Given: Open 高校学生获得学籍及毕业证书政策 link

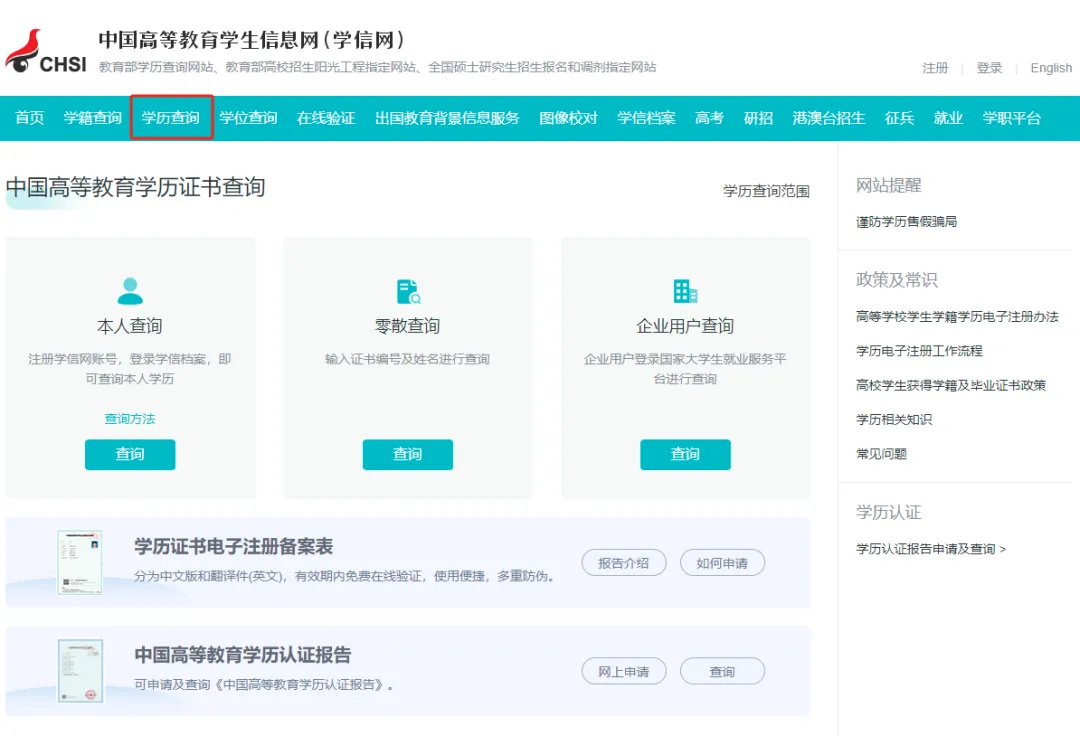Looking at the screenshot, I should point(951,385).
